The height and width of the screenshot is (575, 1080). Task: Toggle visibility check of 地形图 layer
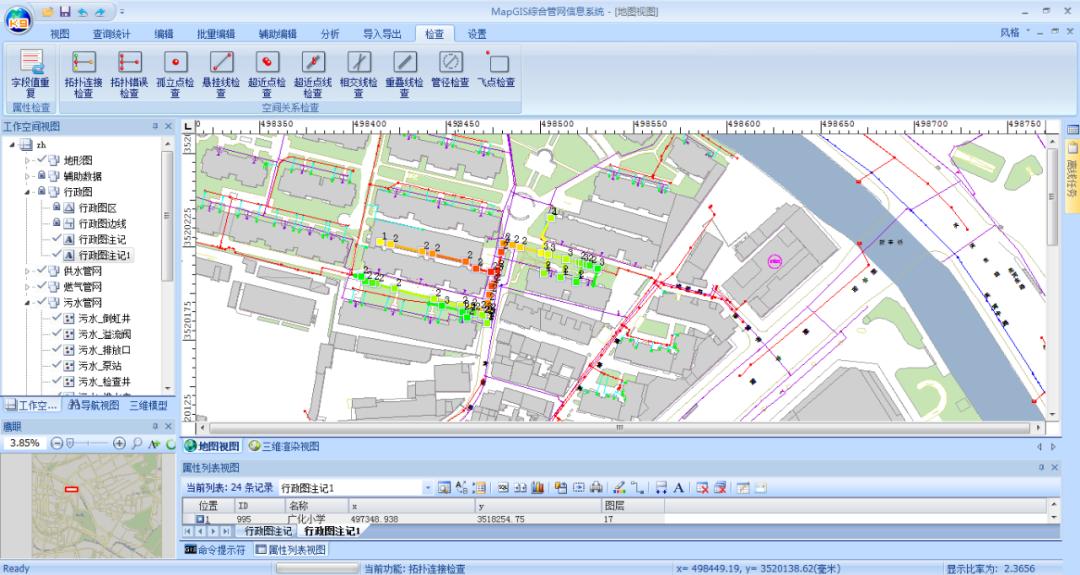42,160
